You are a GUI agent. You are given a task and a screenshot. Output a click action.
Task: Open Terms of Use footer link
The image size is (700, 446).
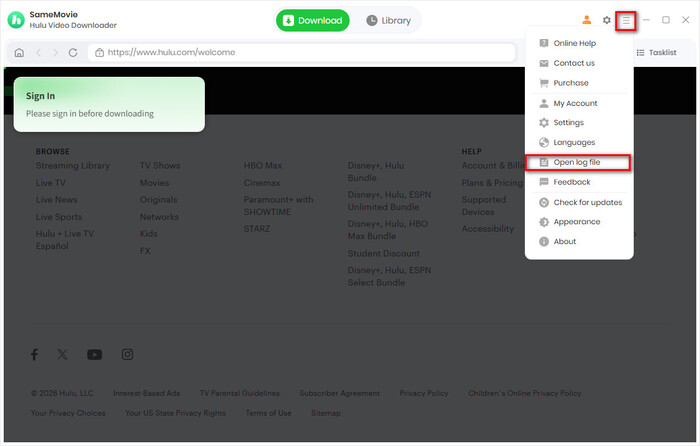[268, 413]
